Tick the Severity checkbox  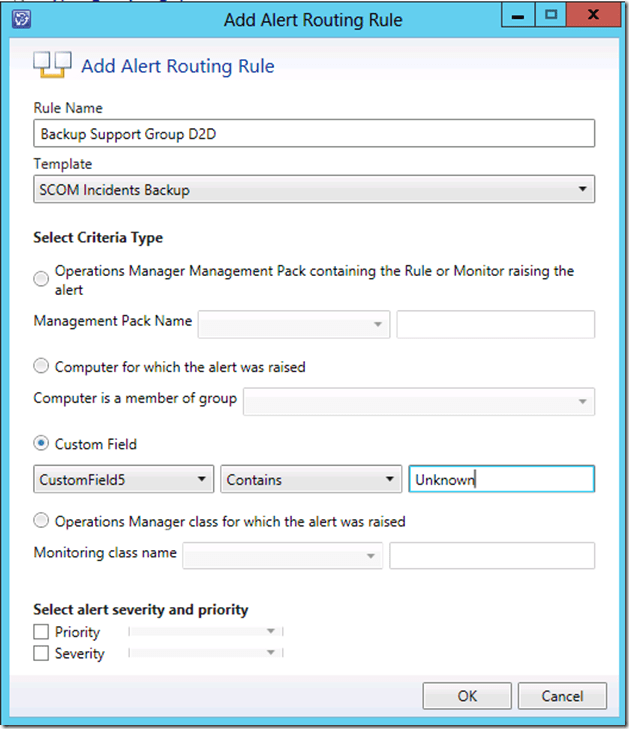click(41, 654)
